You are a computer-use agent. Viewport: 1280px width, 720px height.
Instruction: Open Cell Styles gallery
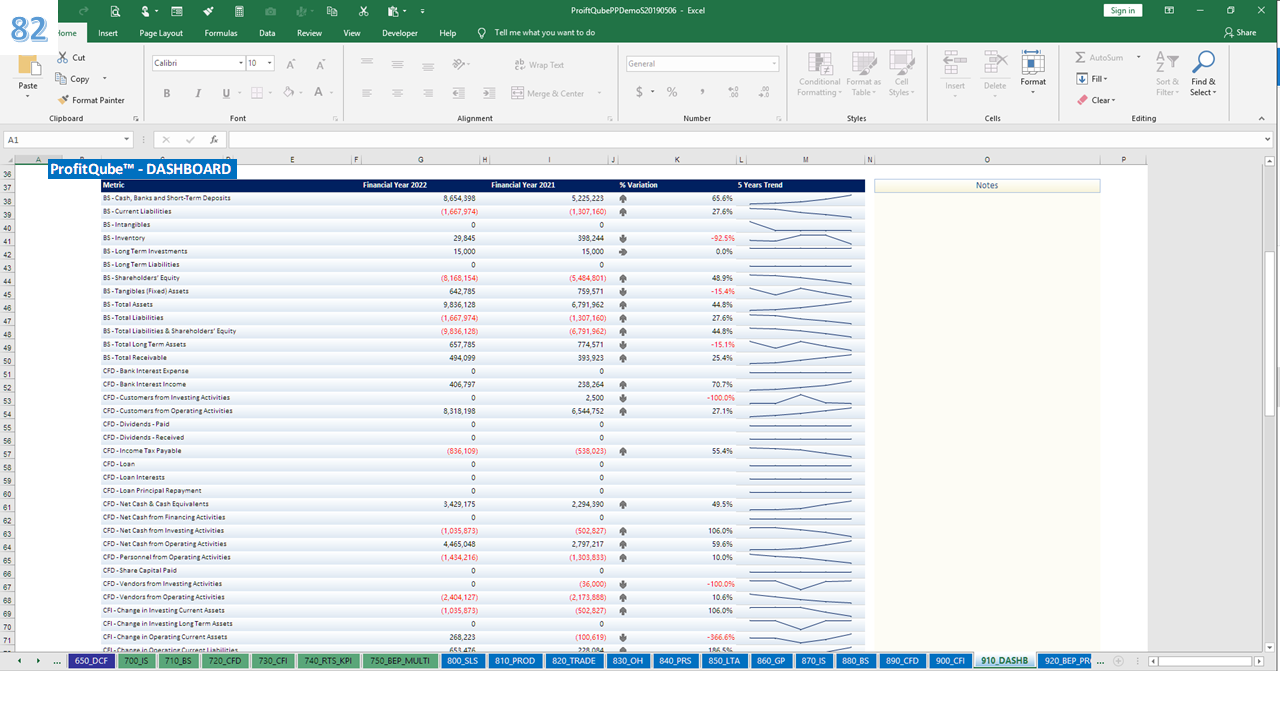(901, 74)
